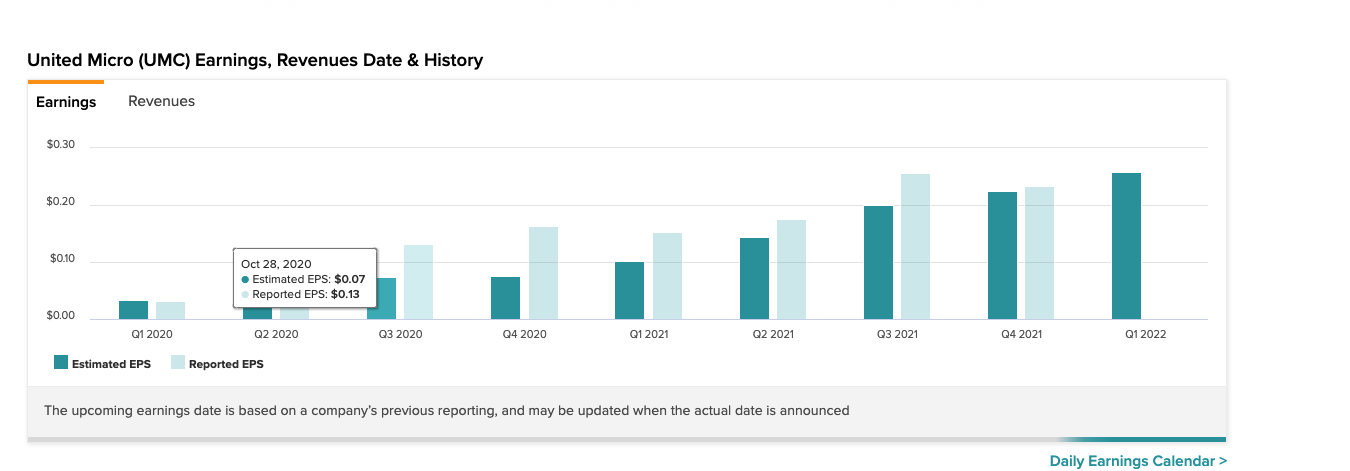Click the Q3 2021 axis label
Viewport: 1350px width, 471px height.
click(x=897, y=335)
